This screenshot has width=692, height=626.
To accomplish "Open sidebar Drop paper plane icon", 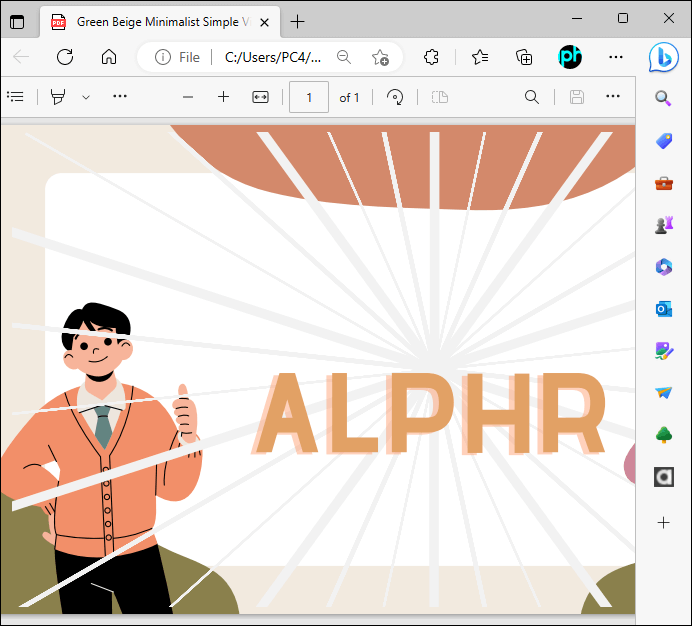I will click(x=664, y=392).
